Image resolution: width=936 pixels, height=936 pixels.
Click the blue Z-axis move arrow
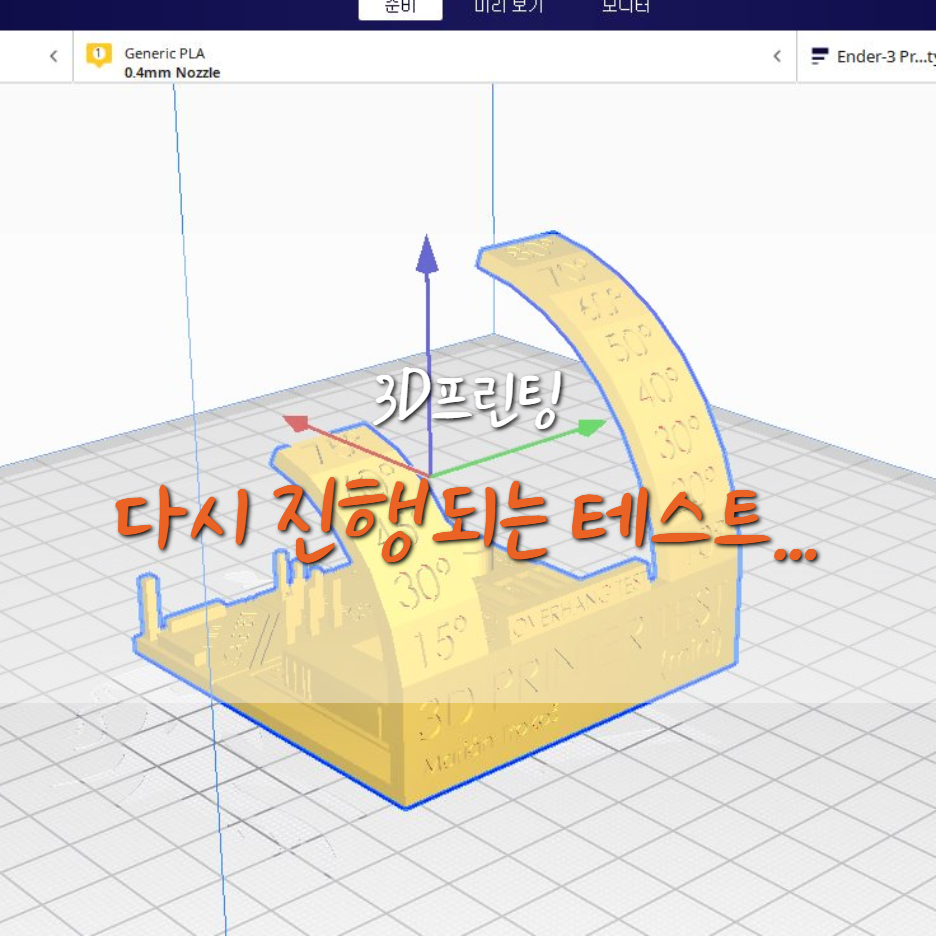click(x=427, y=255)
